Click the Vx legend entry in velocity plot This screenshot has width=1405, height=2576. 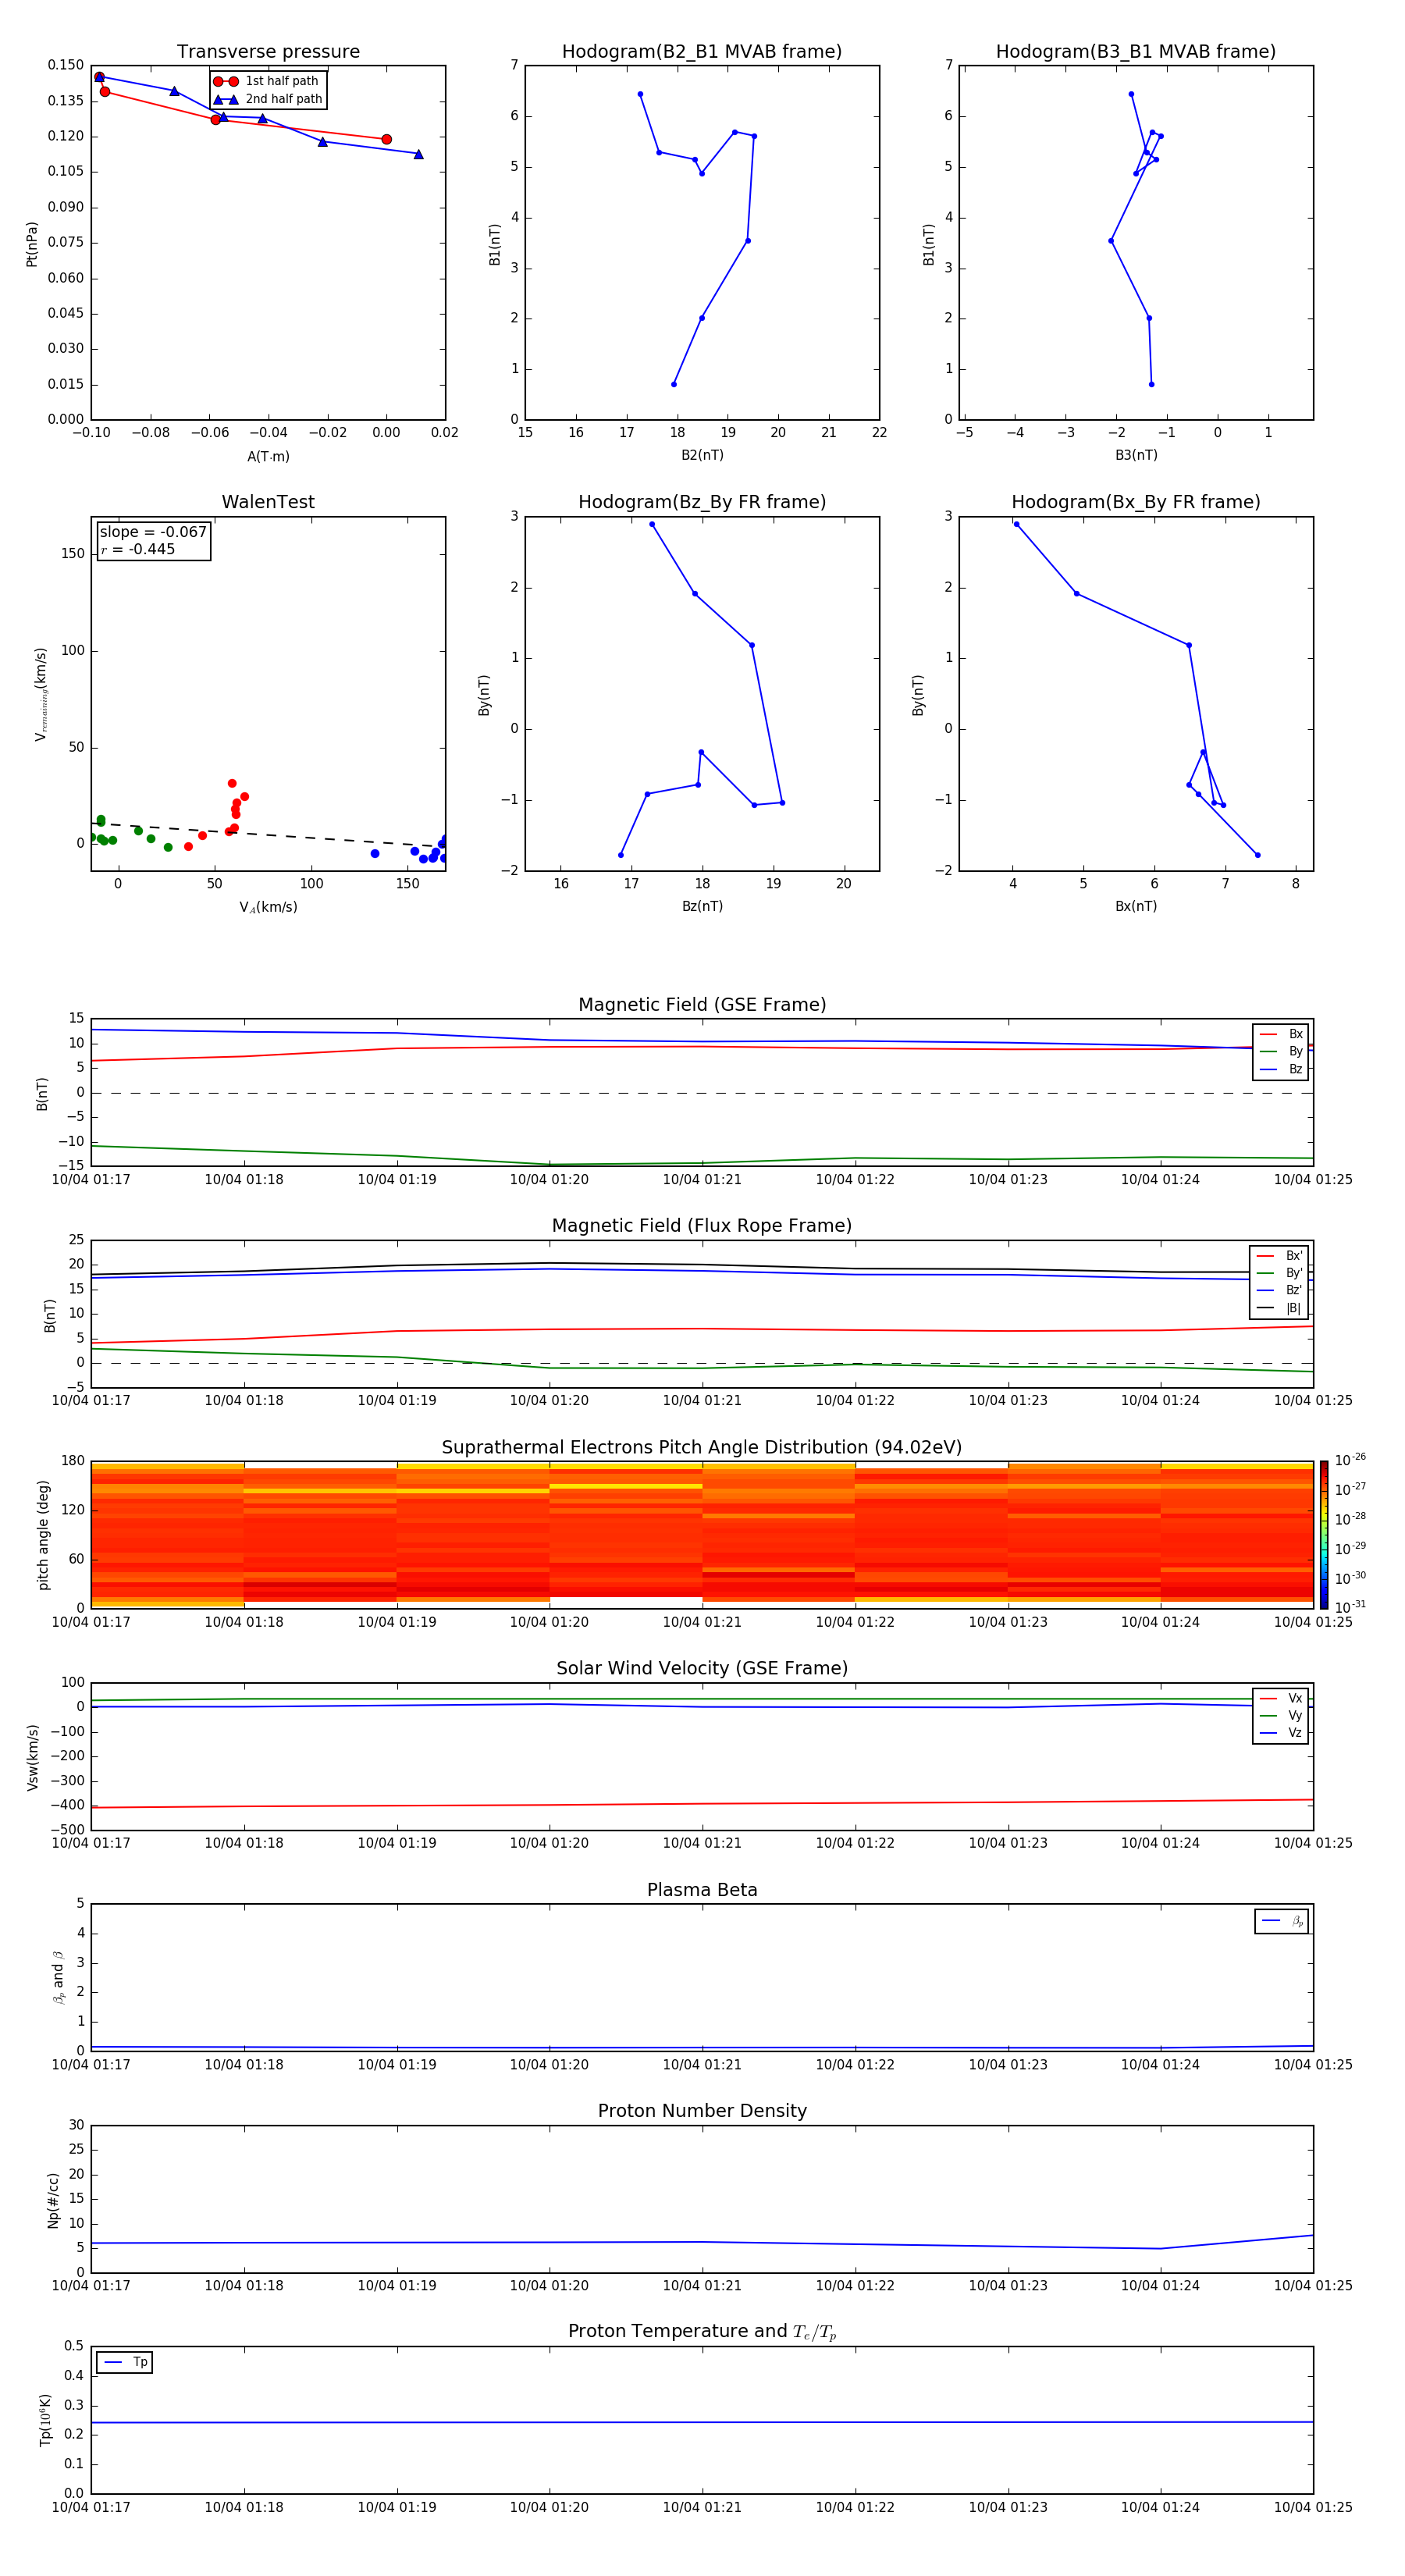click(1281, 1698)
